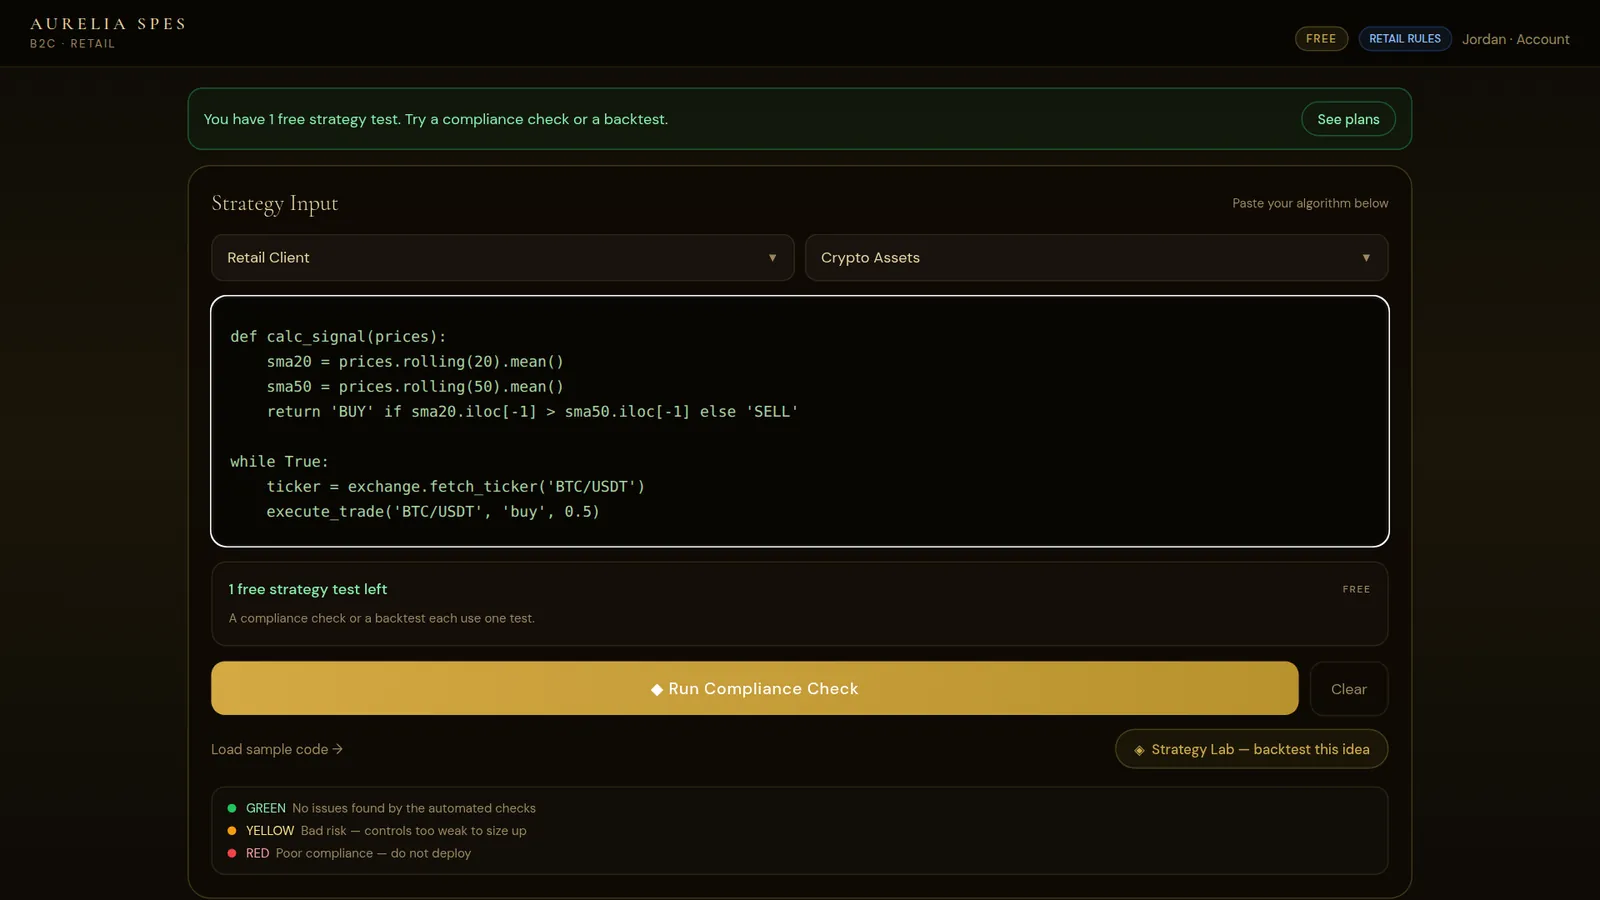Click the 'while True:' code line

pyautogui.click(x=279, y=461)
